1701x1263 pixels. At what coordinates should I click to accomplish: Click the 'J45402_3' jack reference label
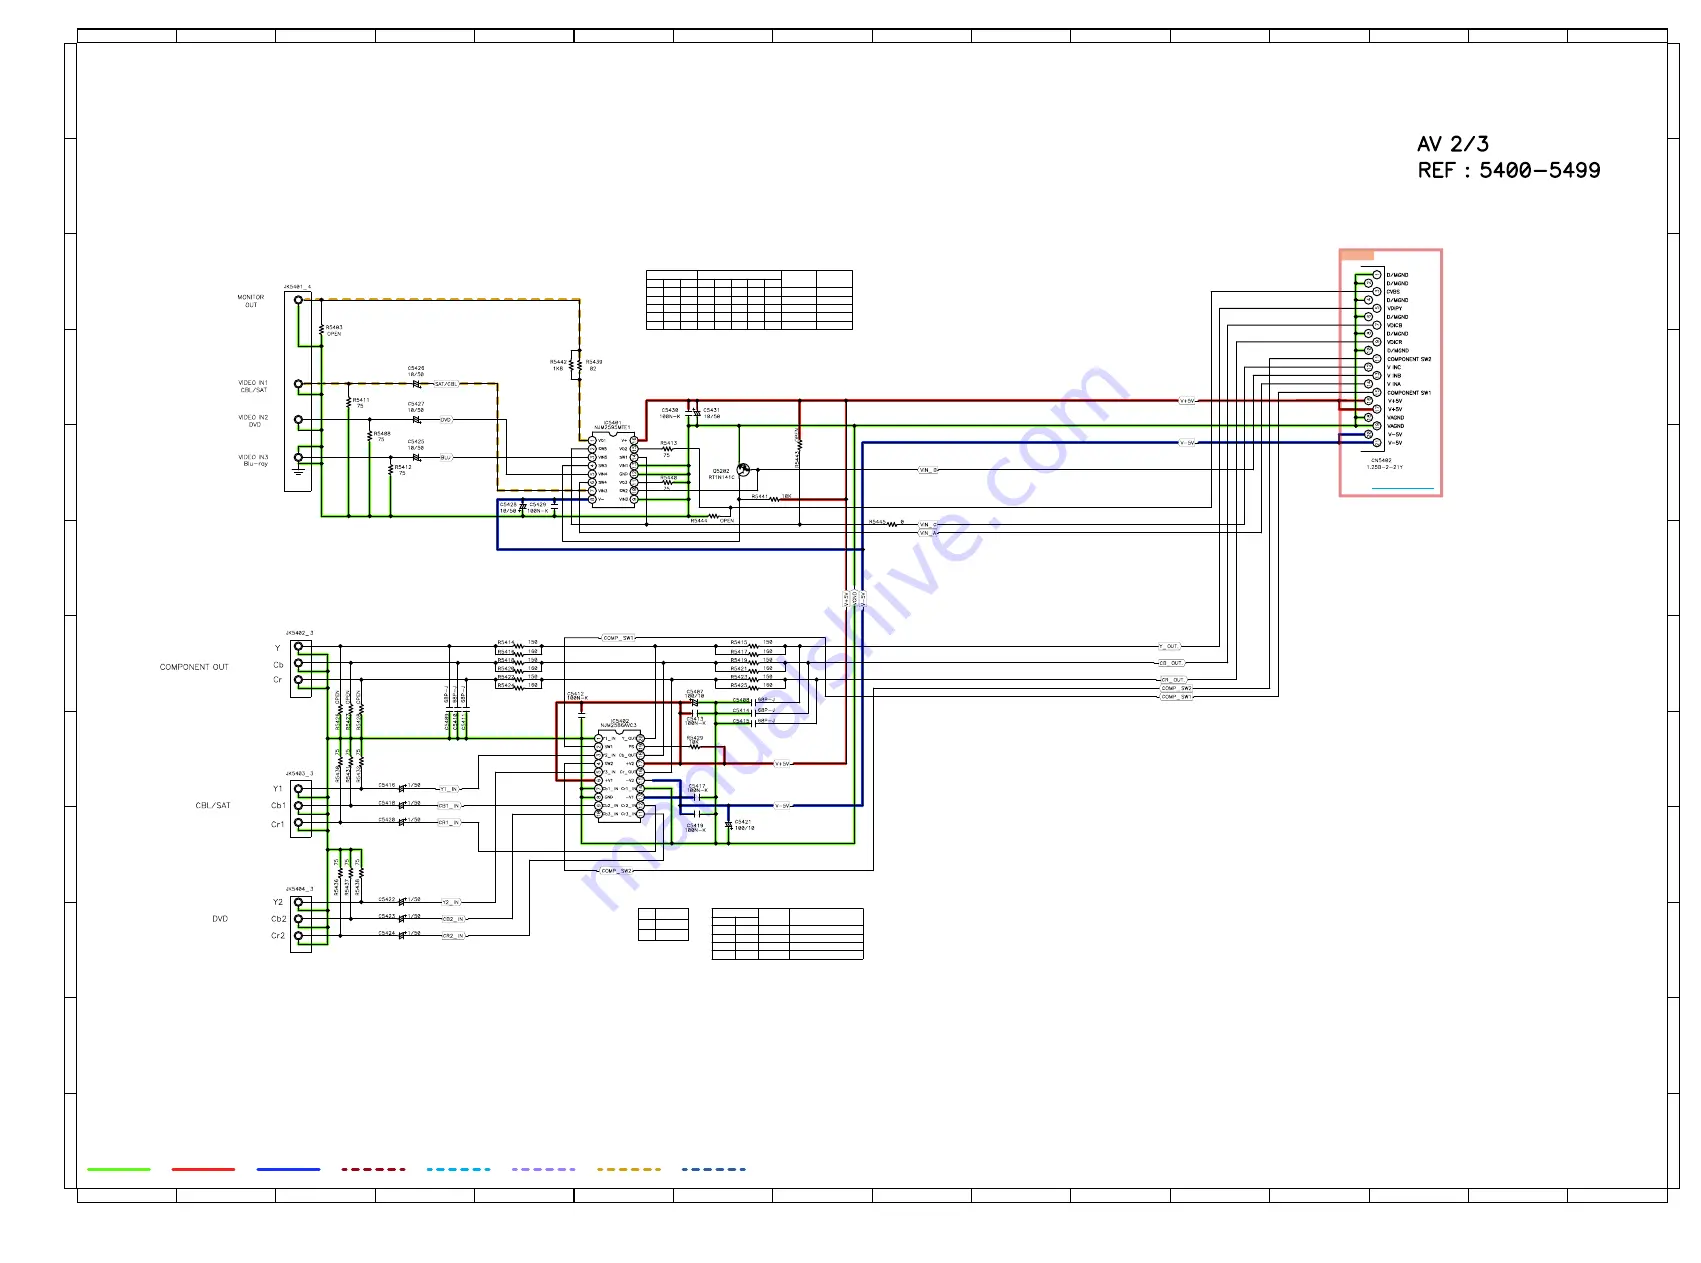tap(299, 633)
